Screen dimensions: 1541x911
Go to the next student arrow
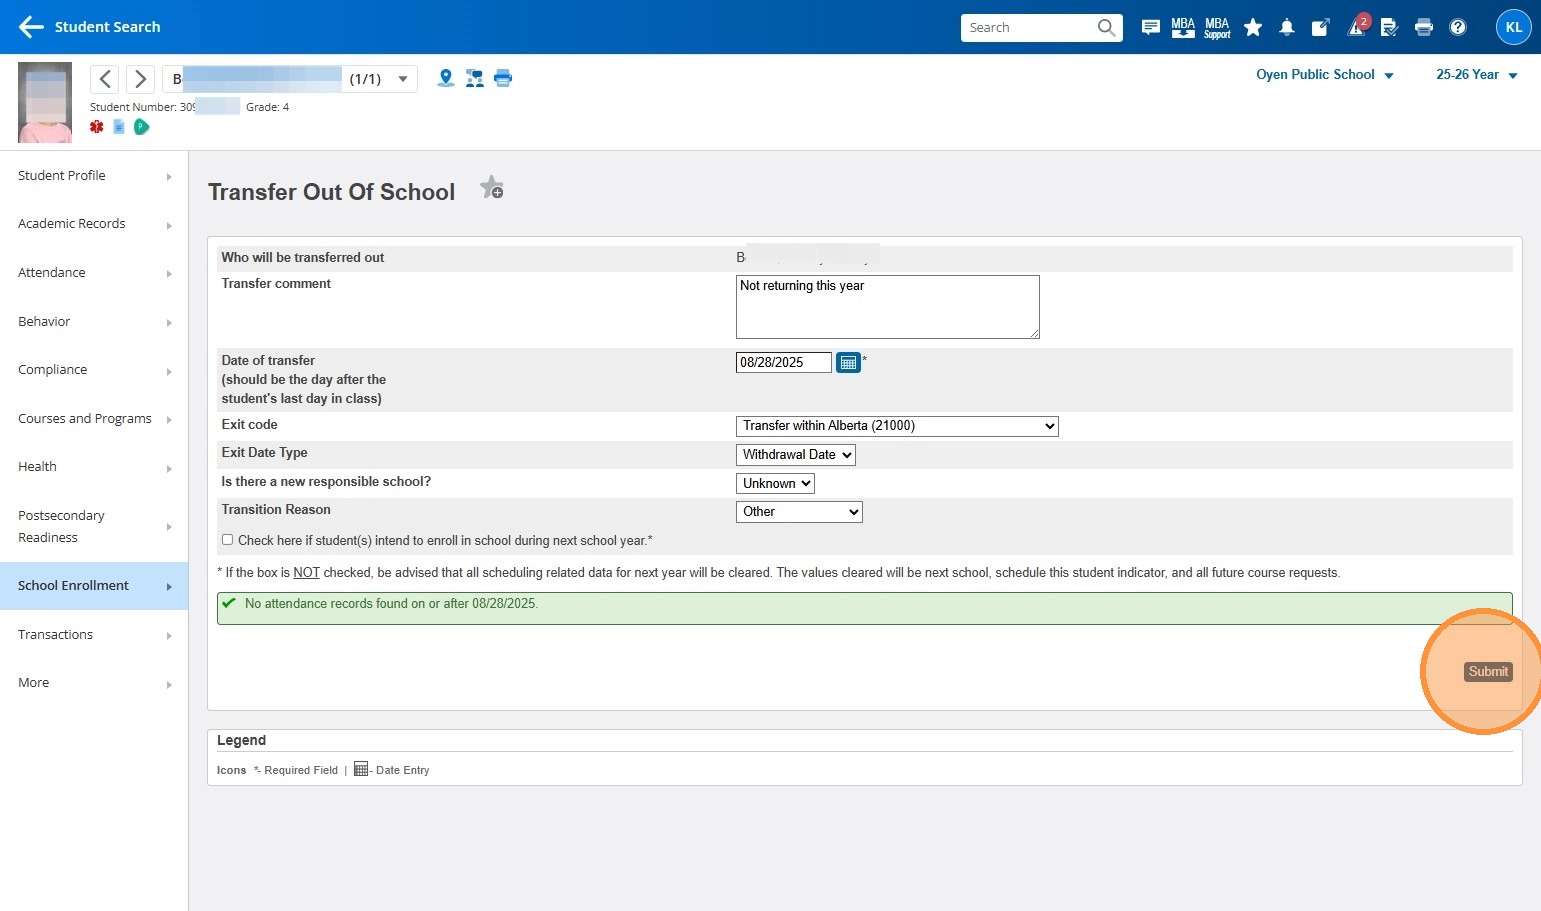[x=141, y=79]
